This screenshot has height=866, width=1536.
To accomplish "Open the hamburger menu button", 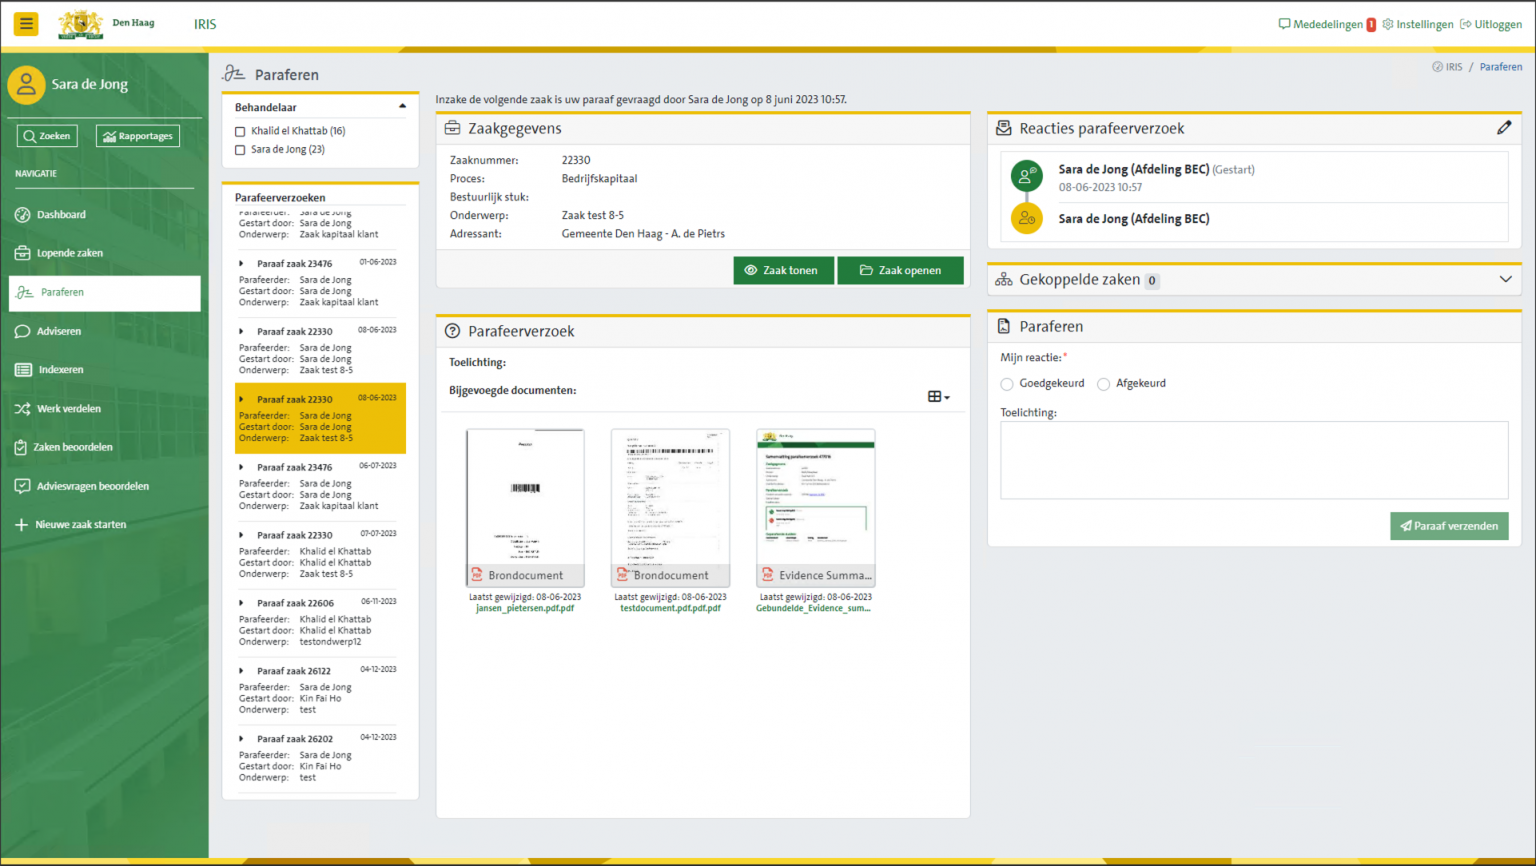I will (x=26, y=23).
